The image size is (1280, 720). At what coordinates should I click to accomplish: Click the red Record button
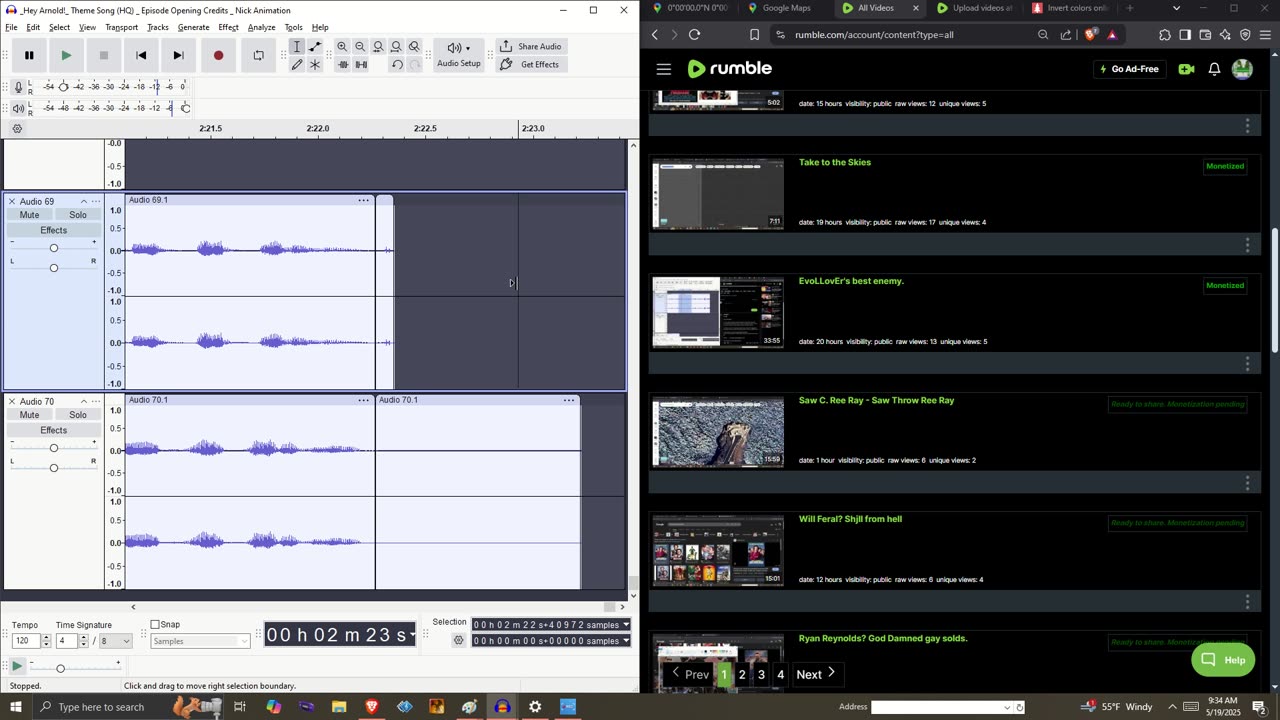[x=218, y=56]
